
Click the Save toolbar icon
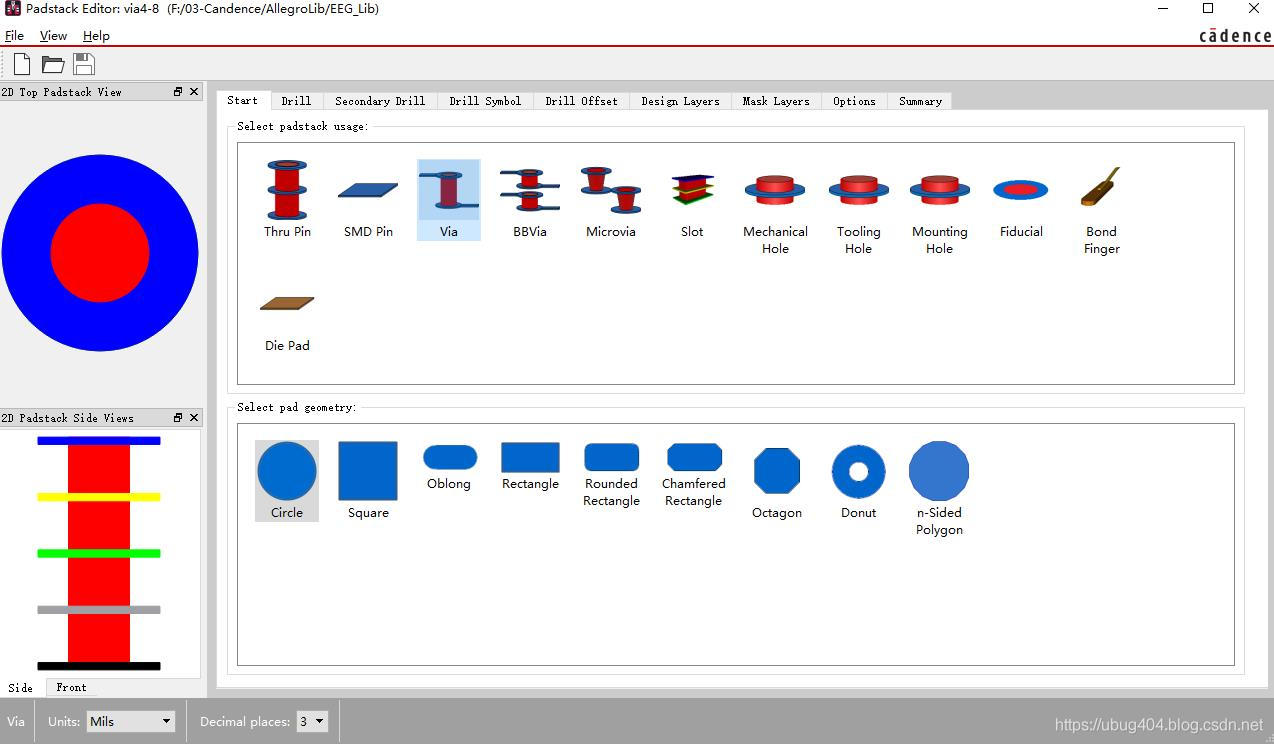point(84,64)
